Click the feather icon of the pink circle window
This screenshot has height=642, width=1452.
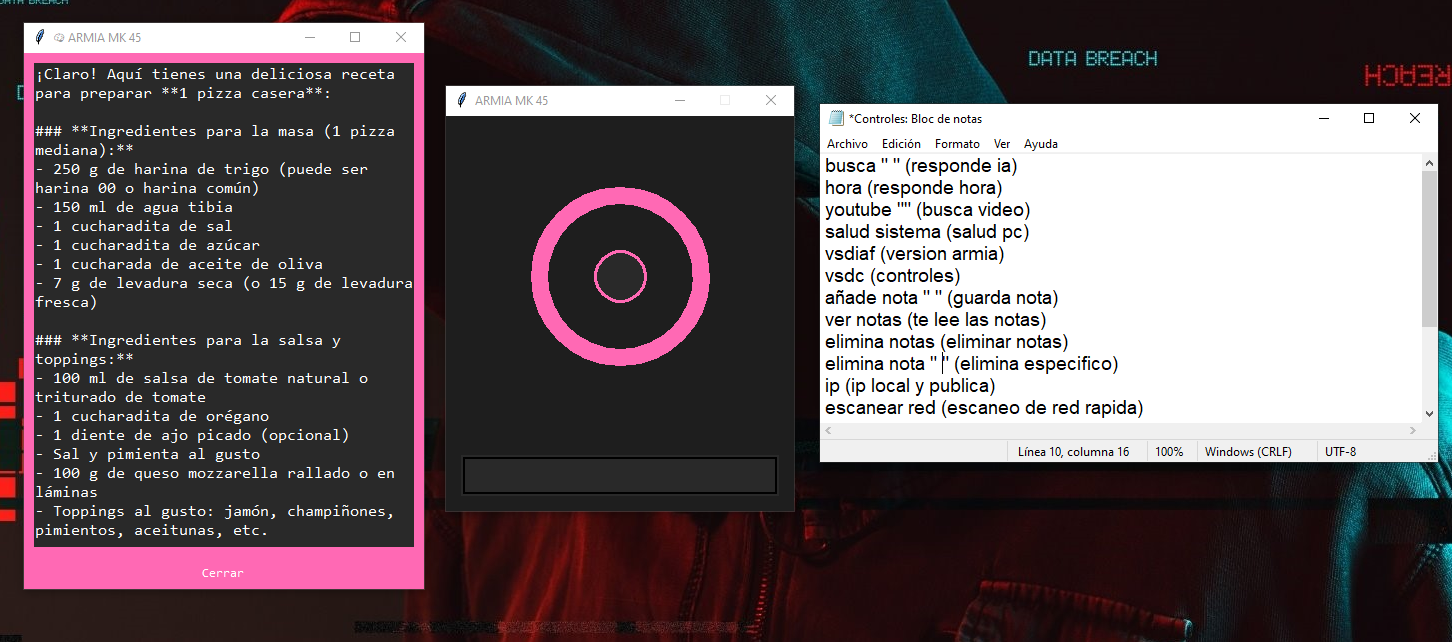pos(461,101)
